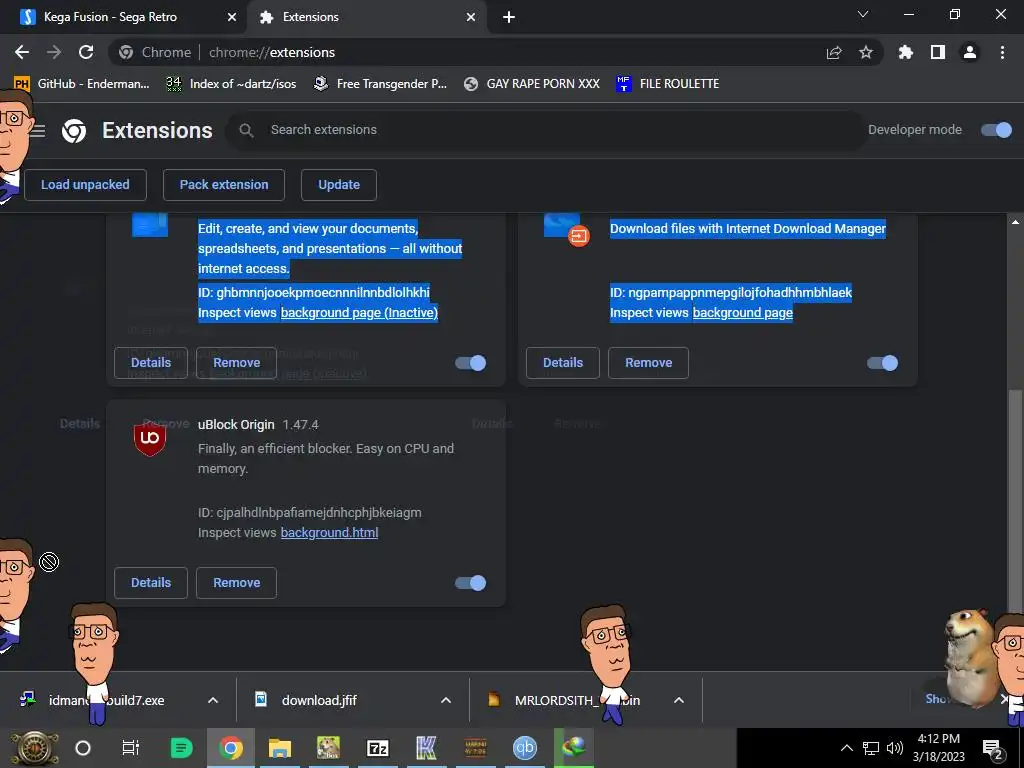Close the Kega Fusion - Sega Retro tab
1024x768 pixels.
[x=232, y=17]
